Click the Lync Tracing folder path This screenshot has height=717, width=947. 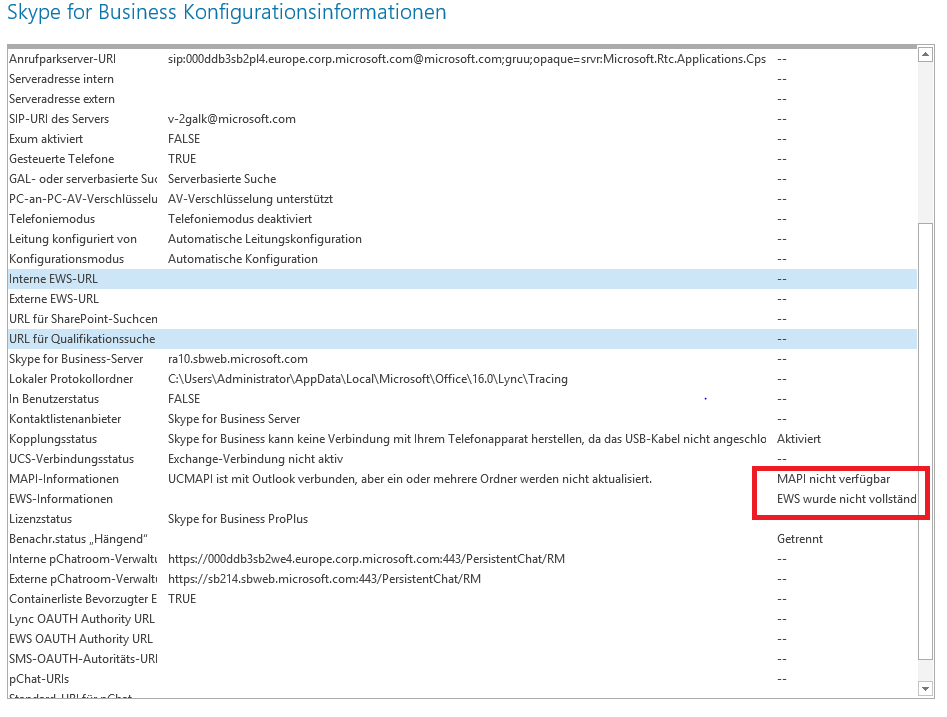tap(368, 379)
